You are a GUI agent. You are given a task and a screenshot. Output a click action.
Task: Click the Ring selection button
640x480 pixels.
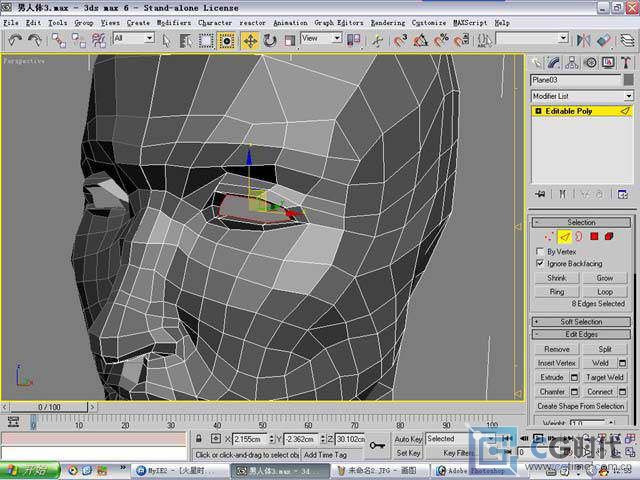[557, 292]
